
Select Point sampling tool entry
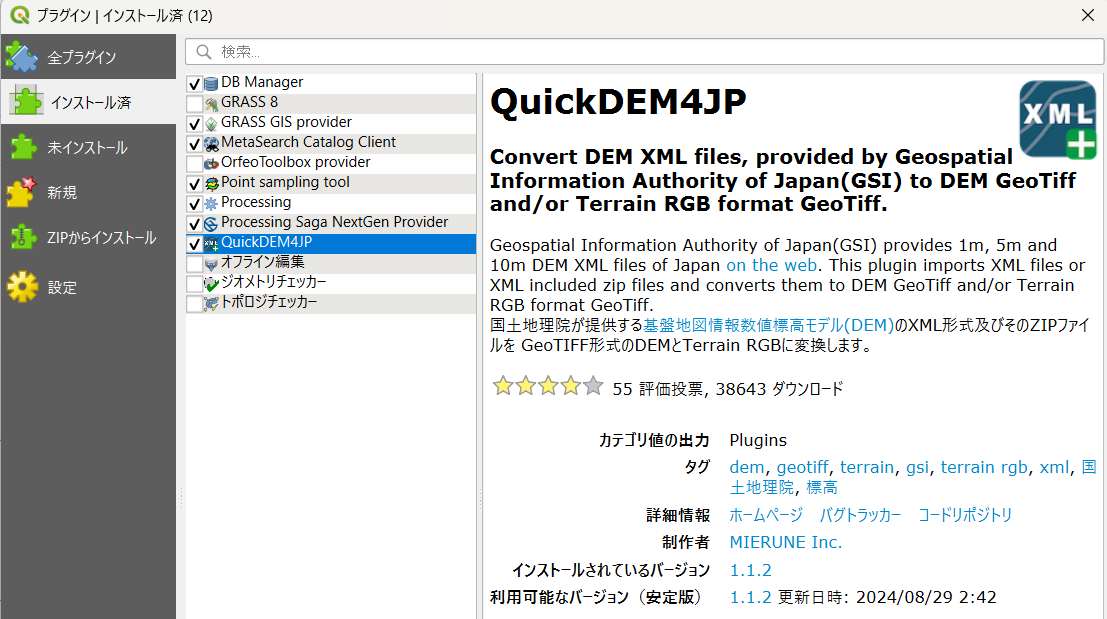pyautogui.click(x=285, y=181)
